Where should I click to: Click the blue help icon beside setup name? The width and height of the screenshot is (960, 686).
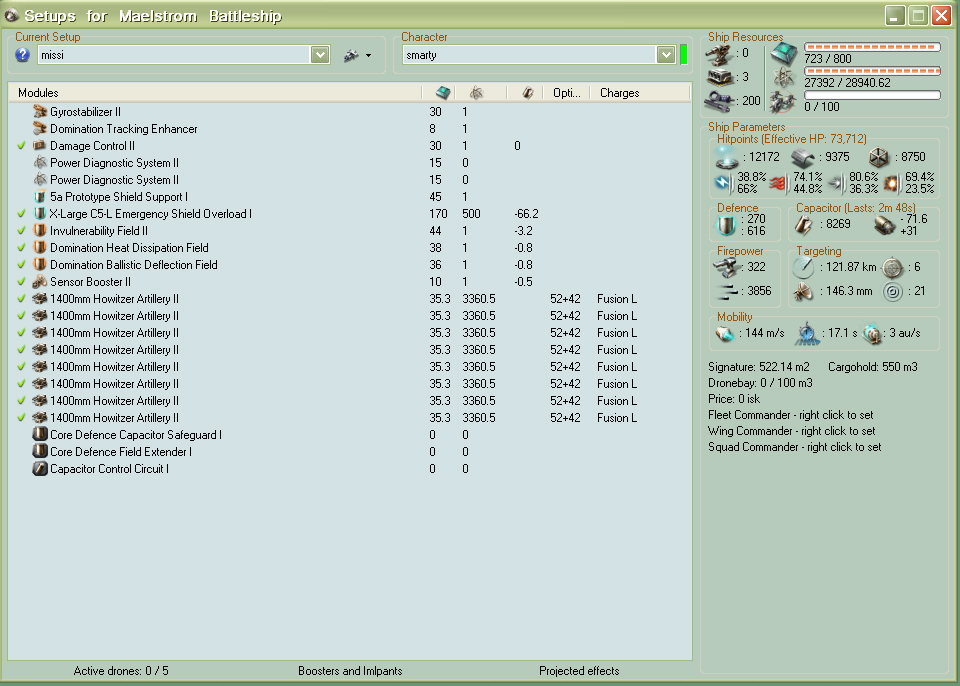(x=23, y=55)
